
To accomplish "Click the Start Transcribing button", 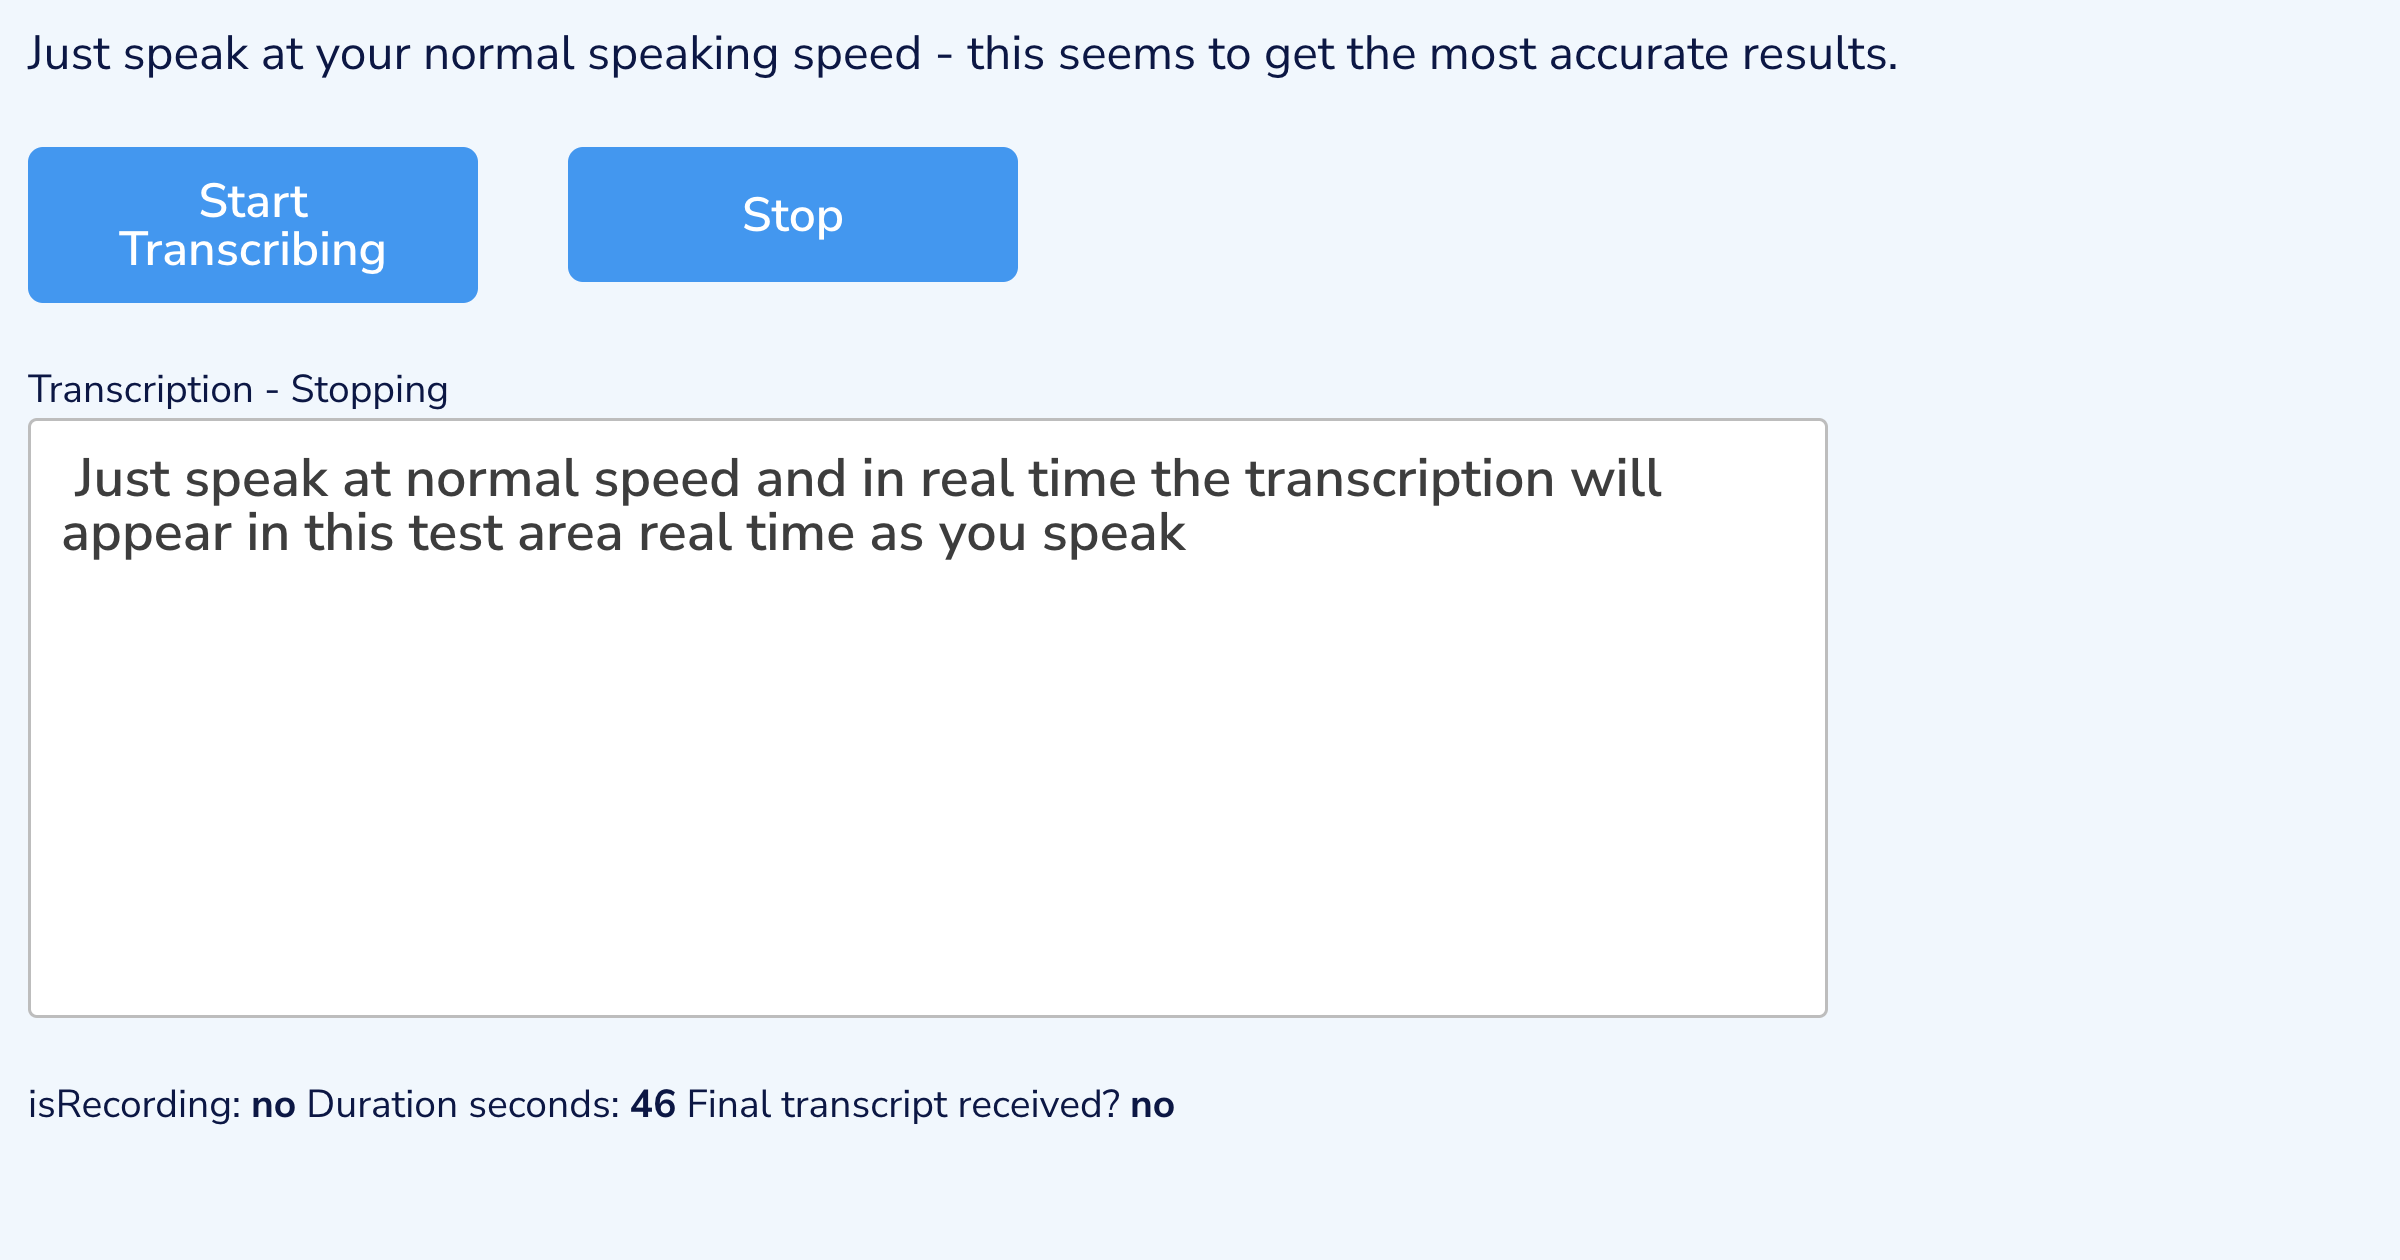I will pos(252,225).
